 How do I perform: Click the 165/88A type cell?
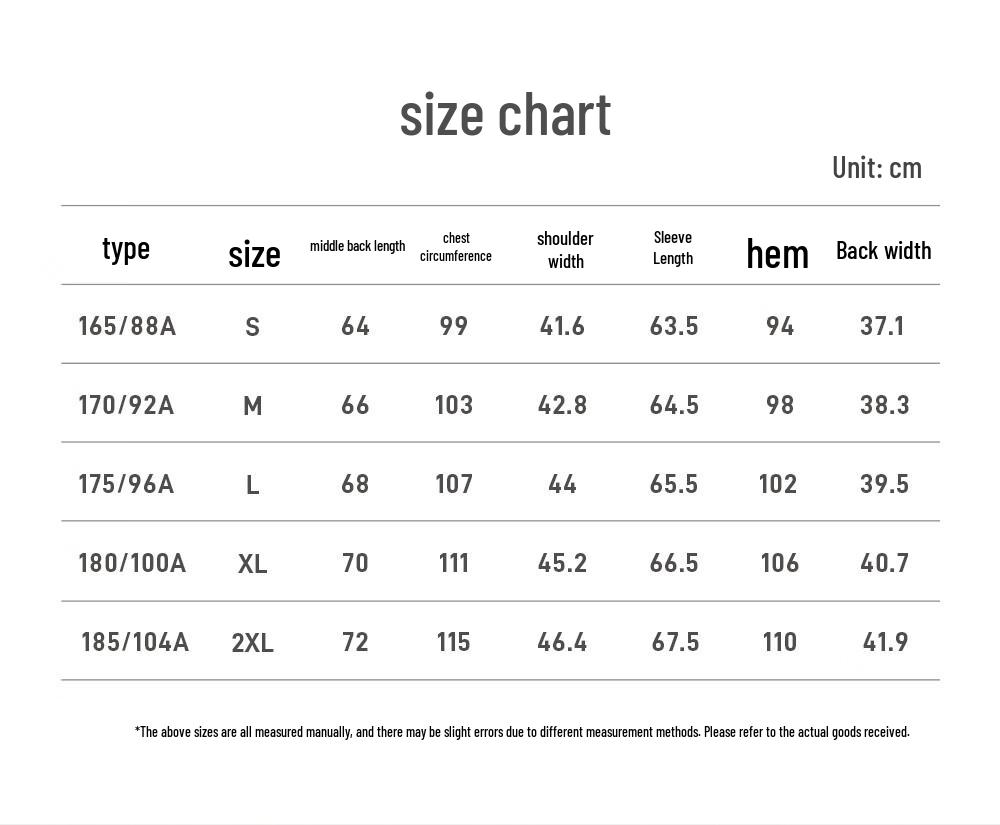pyautogui.click(x=127, y=326)
